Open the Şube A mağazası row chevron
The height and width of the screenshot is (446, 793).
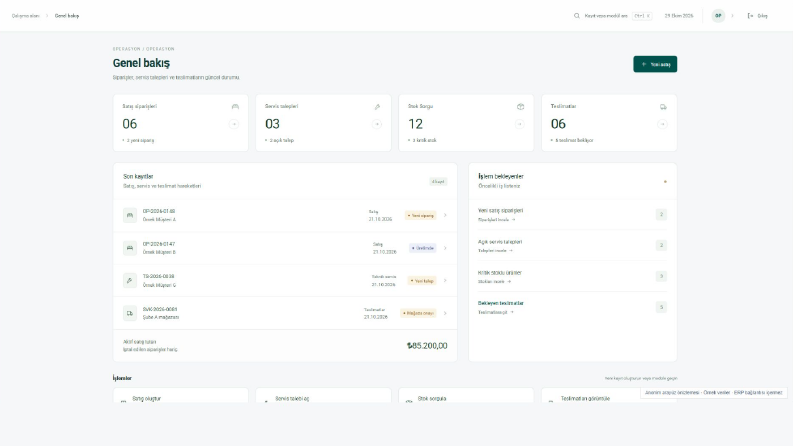point(445,313)
